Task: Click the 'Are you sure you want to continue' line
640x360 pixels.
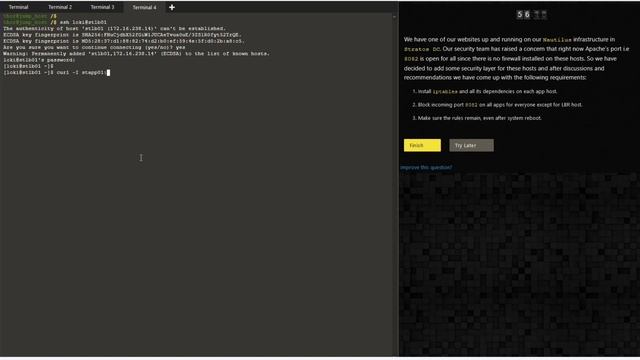Action: click(94, 47)
